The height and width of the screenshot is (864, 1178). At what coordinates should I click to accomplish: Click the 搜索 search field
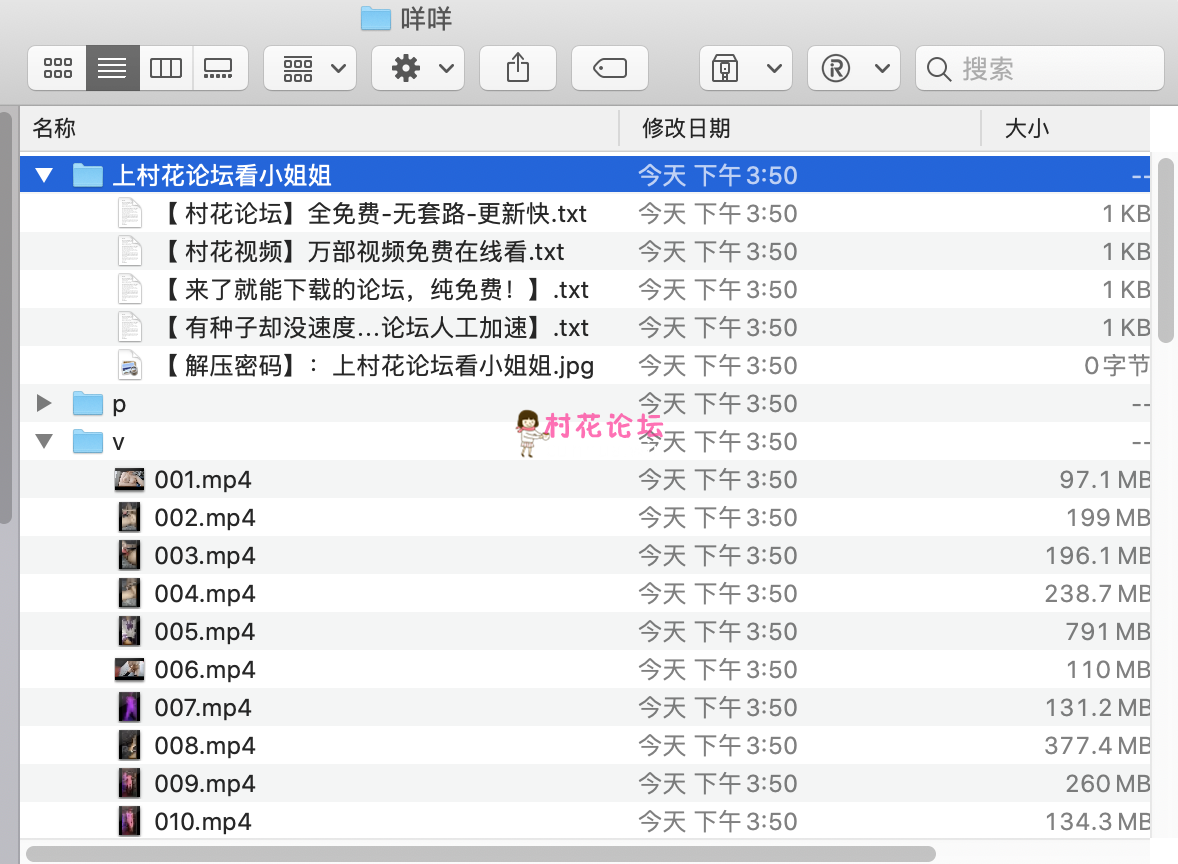tap(1040, 68)
